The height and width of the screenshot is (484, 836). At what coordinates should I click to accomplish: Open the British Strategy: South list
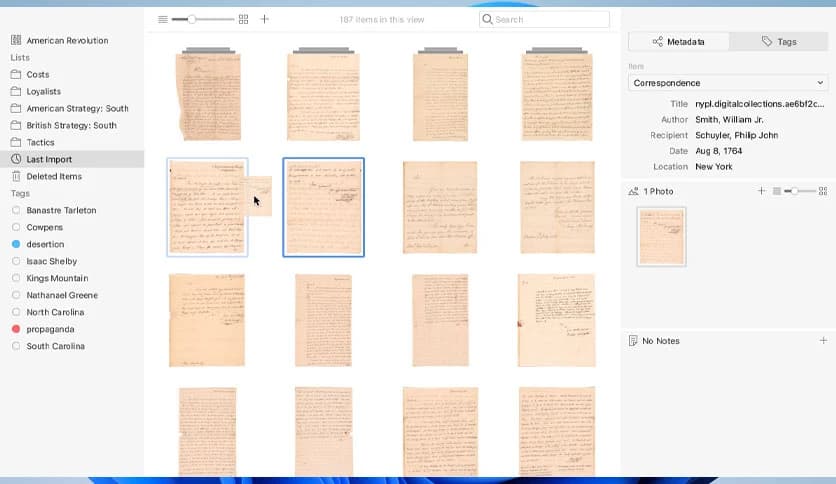pyautogui.click(x=71, y=125)
